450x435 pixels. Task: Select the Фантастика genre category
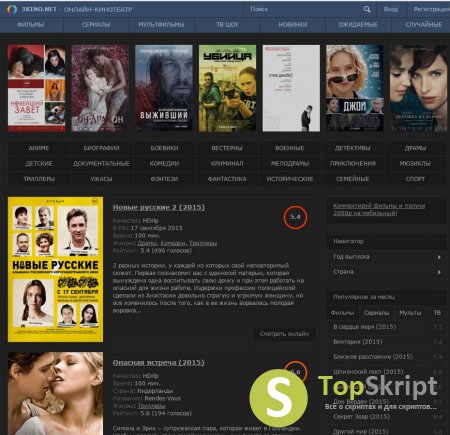tap(227, 179)
